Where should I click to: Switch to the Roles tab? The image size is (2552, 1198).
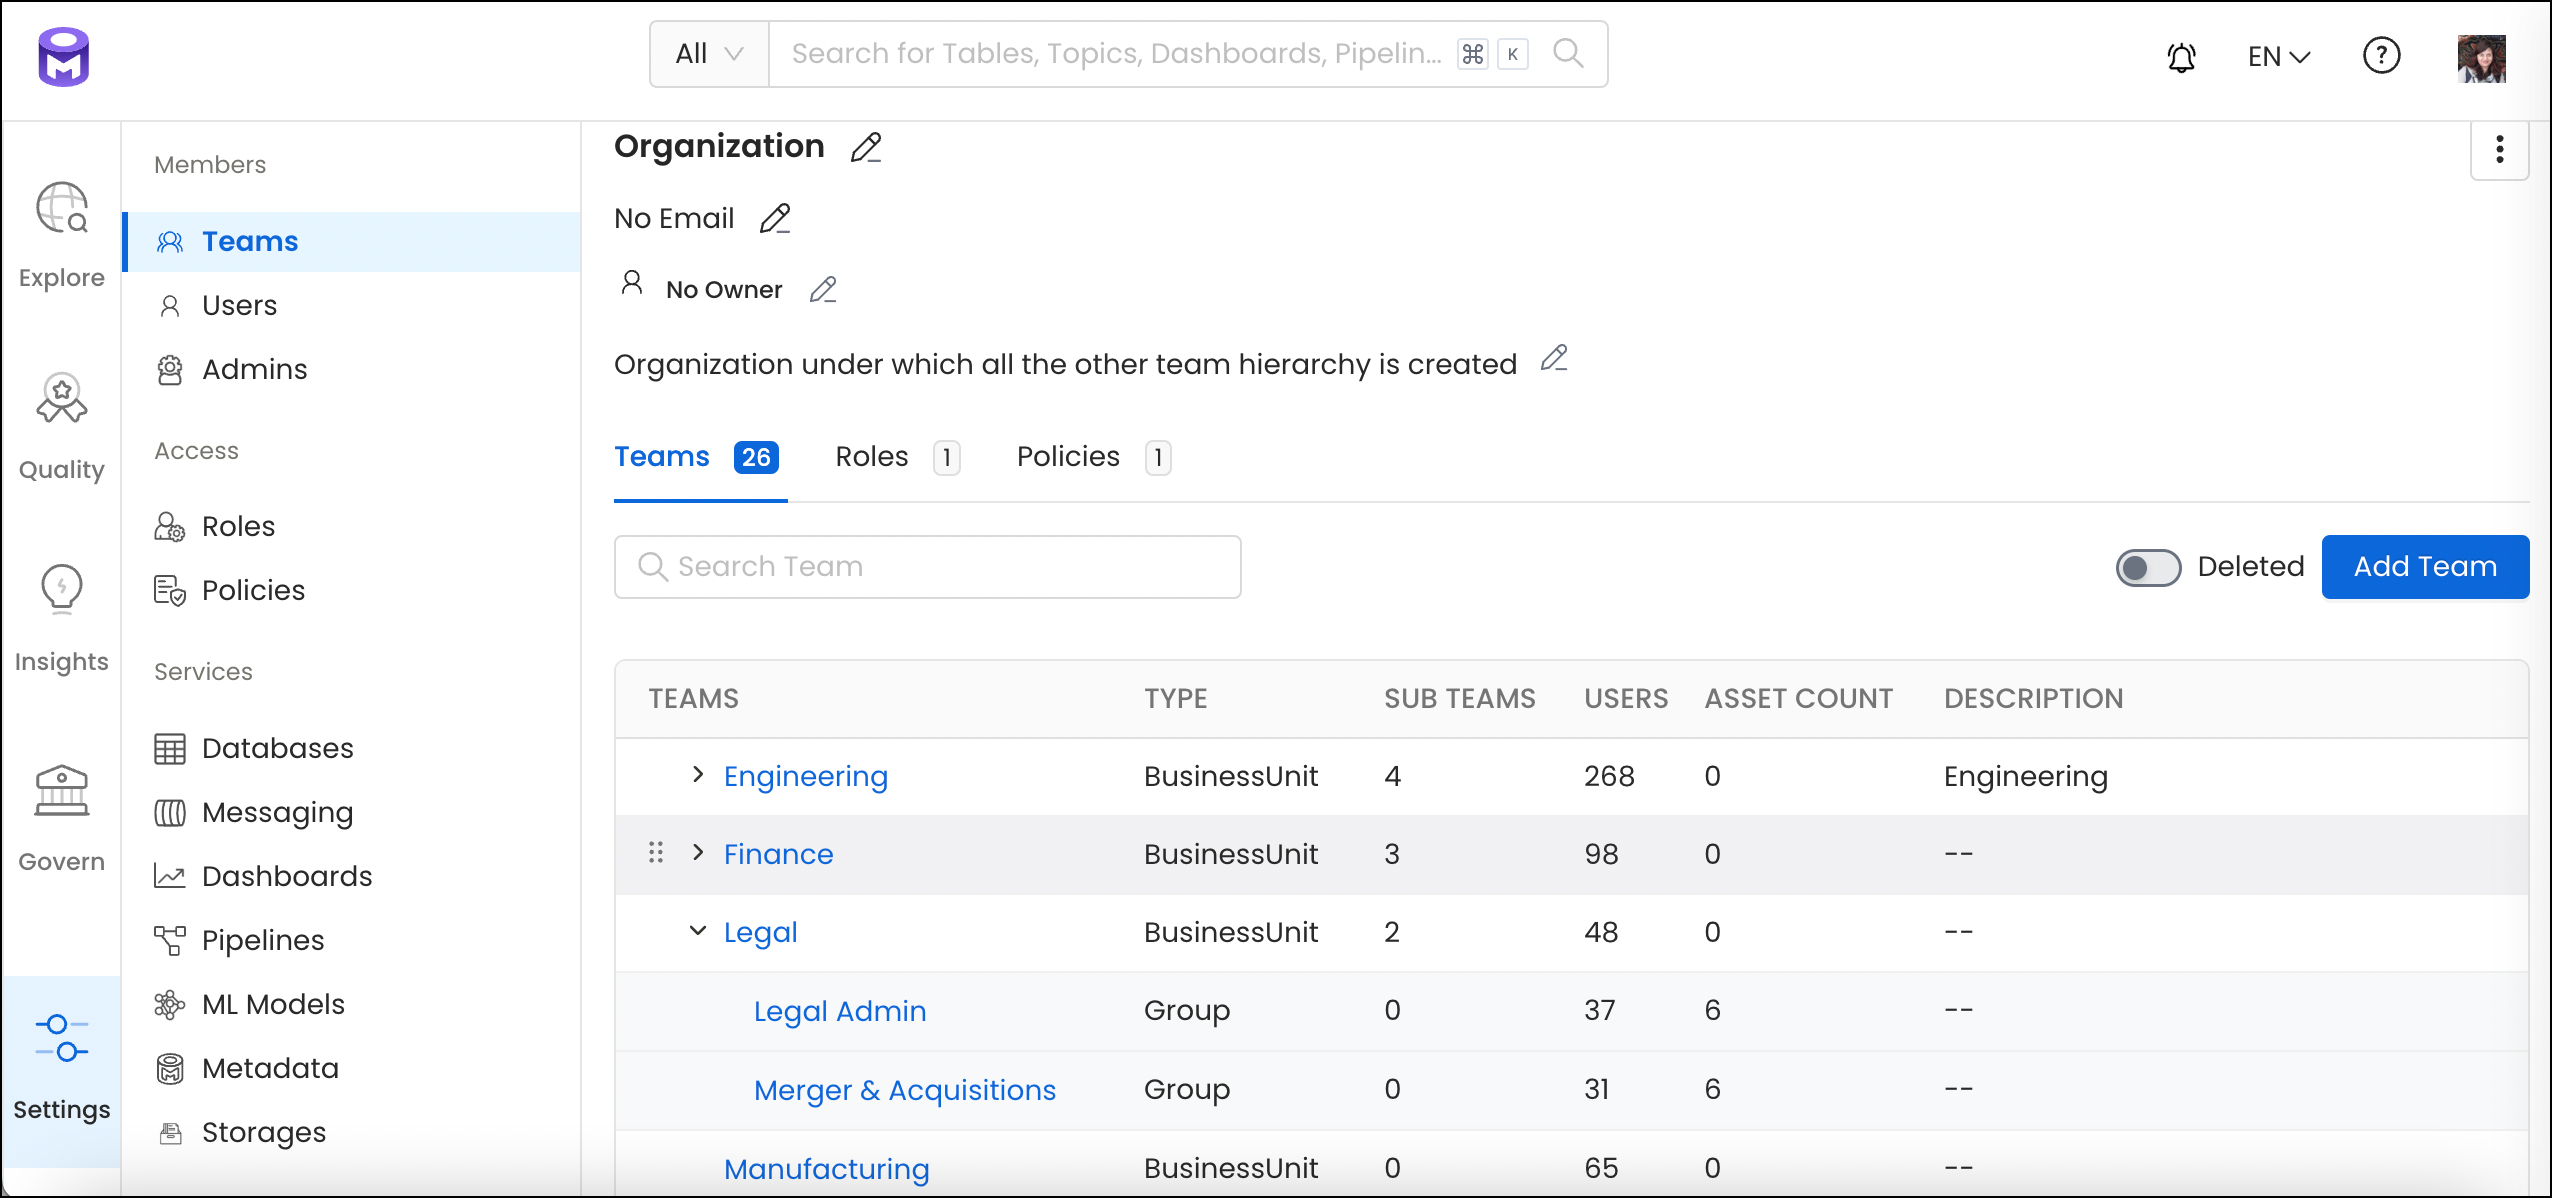[897, 457]
